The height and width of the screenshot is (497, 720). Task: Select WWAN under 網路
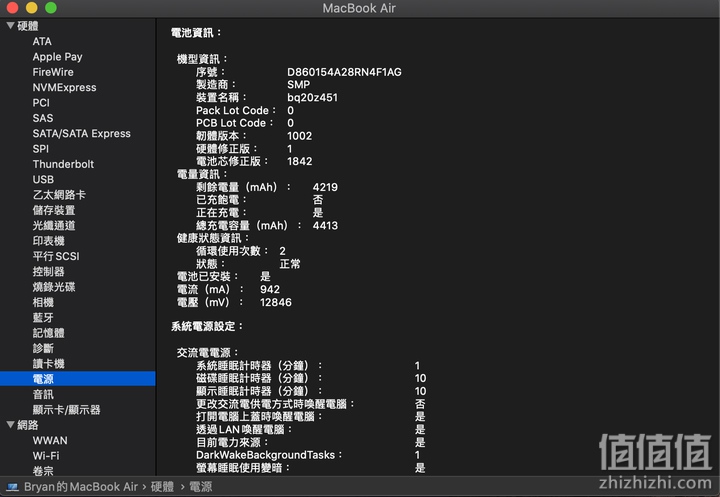(50, 441)
